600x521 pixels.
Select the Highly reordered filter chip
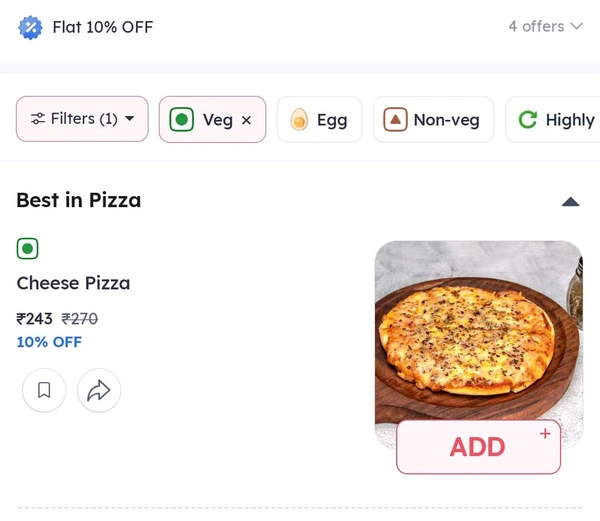(x=555, y=120)
